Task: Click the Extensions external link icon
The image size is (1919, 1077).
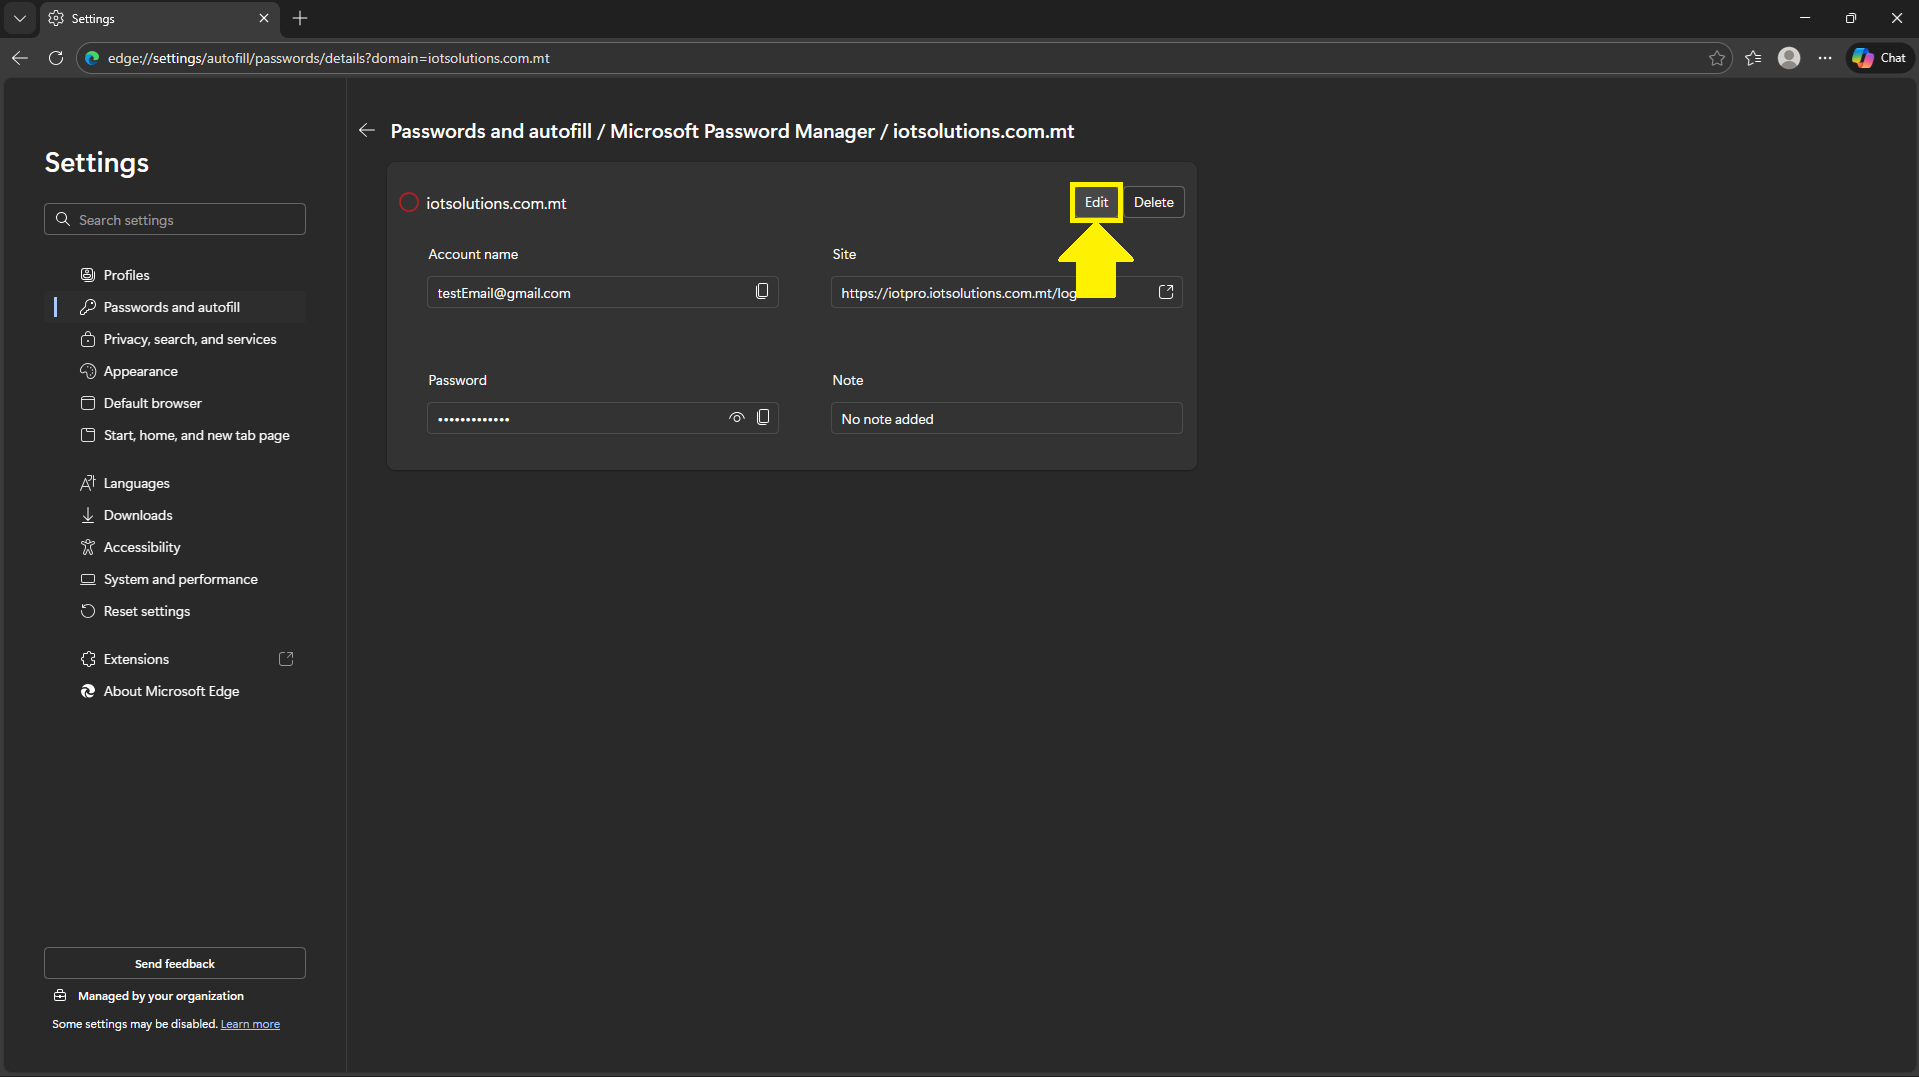Action: pos(286,659)
